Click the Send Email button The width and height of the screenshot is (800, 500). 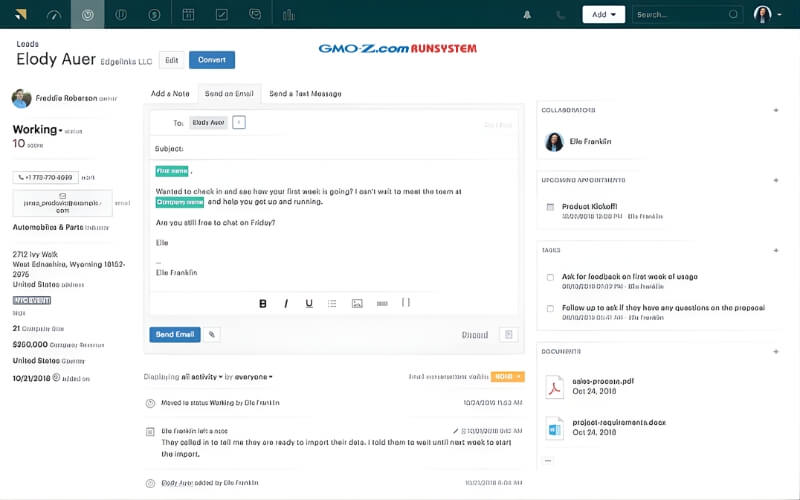[174, 335]
